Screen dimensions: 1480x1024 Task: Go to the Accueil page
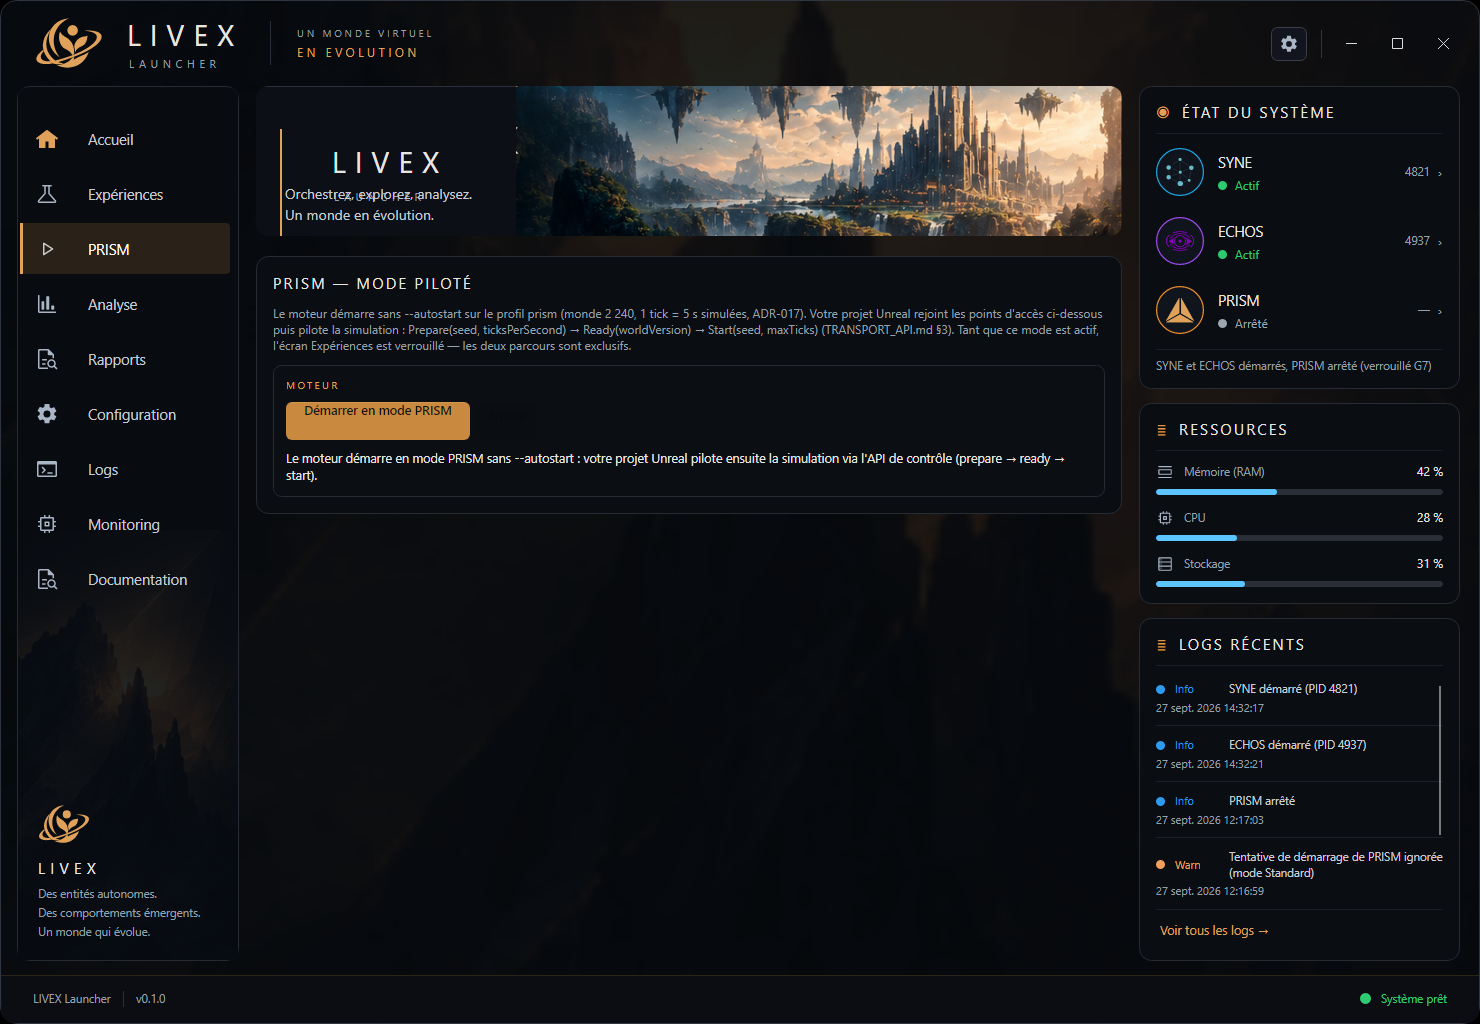point(125,140)
